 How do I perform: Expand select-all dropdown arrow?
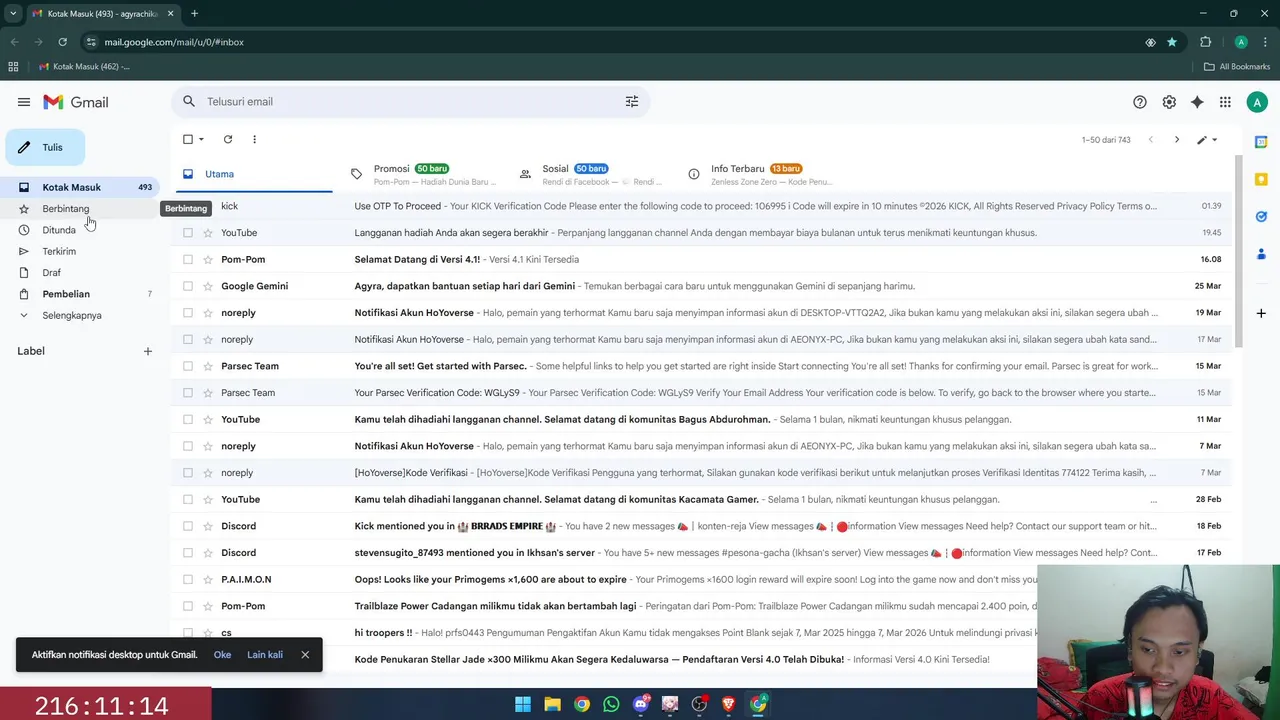pyautogui.click(x=201, y=139)
